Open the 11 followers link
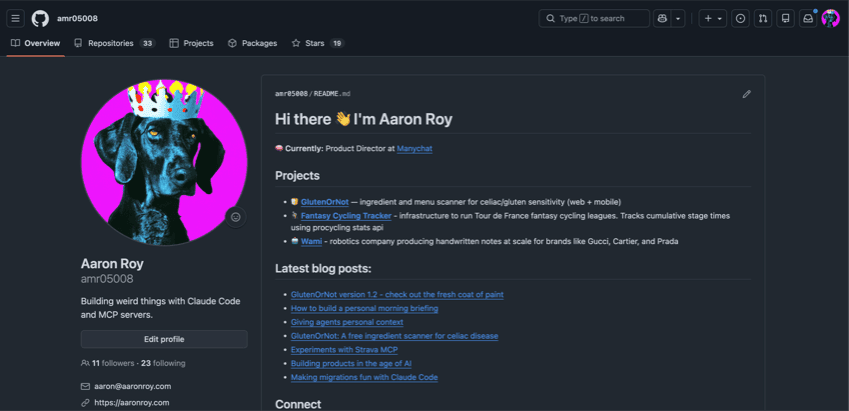The image size is (849, 411). point(111,363)
